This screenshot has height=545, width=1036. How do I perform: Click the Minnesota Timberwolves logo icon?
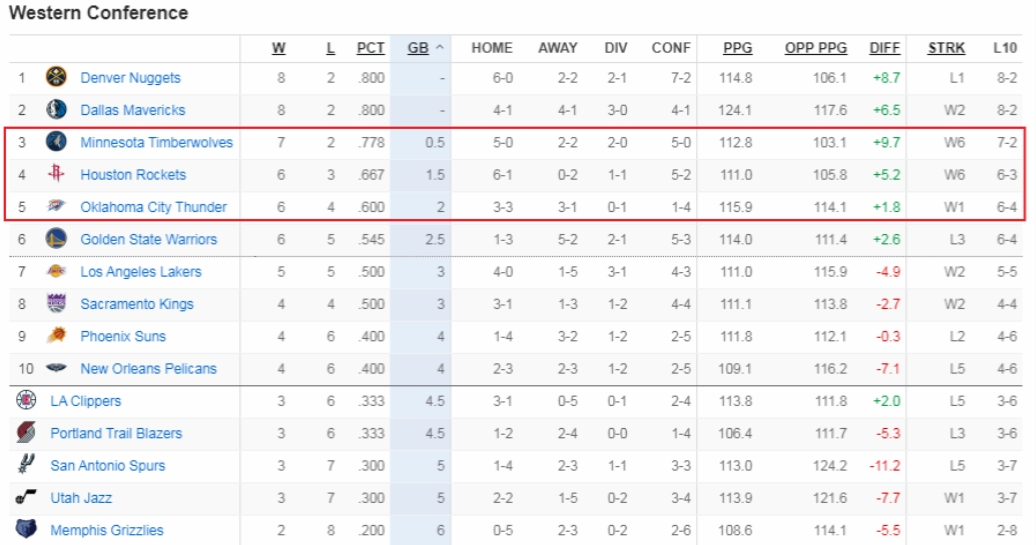pos(56,142)
